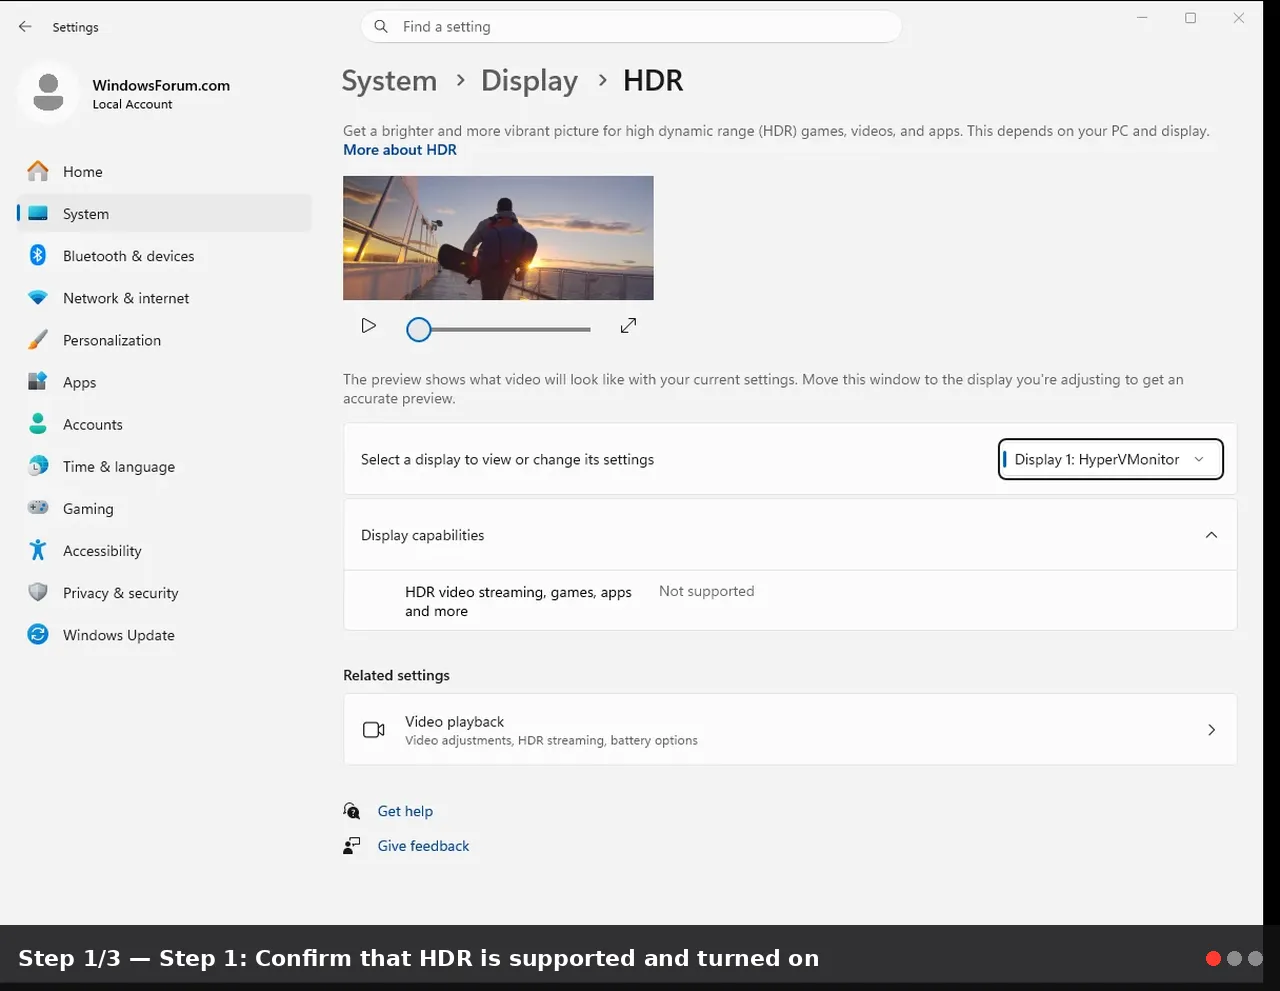This screenshot has width=1280, height=991.
Task: Open Display 1: HyperVMonitor dropdown
Action: [x=1110, y=459]
